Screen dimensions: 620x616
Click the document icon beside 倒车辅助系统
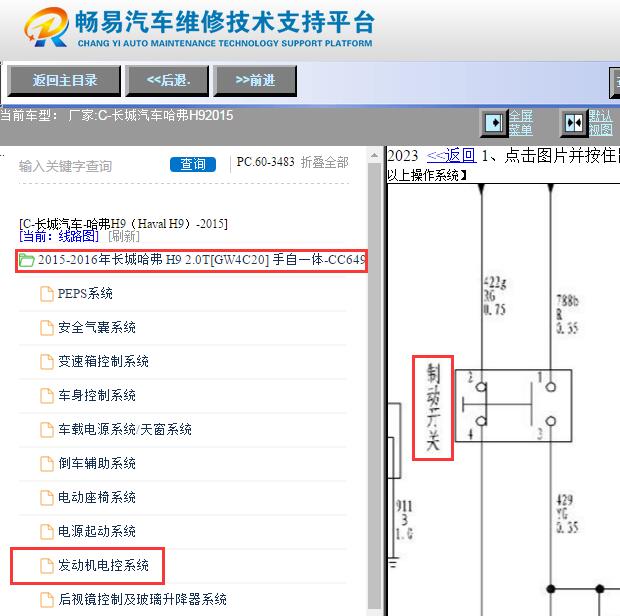pos(47,464)
